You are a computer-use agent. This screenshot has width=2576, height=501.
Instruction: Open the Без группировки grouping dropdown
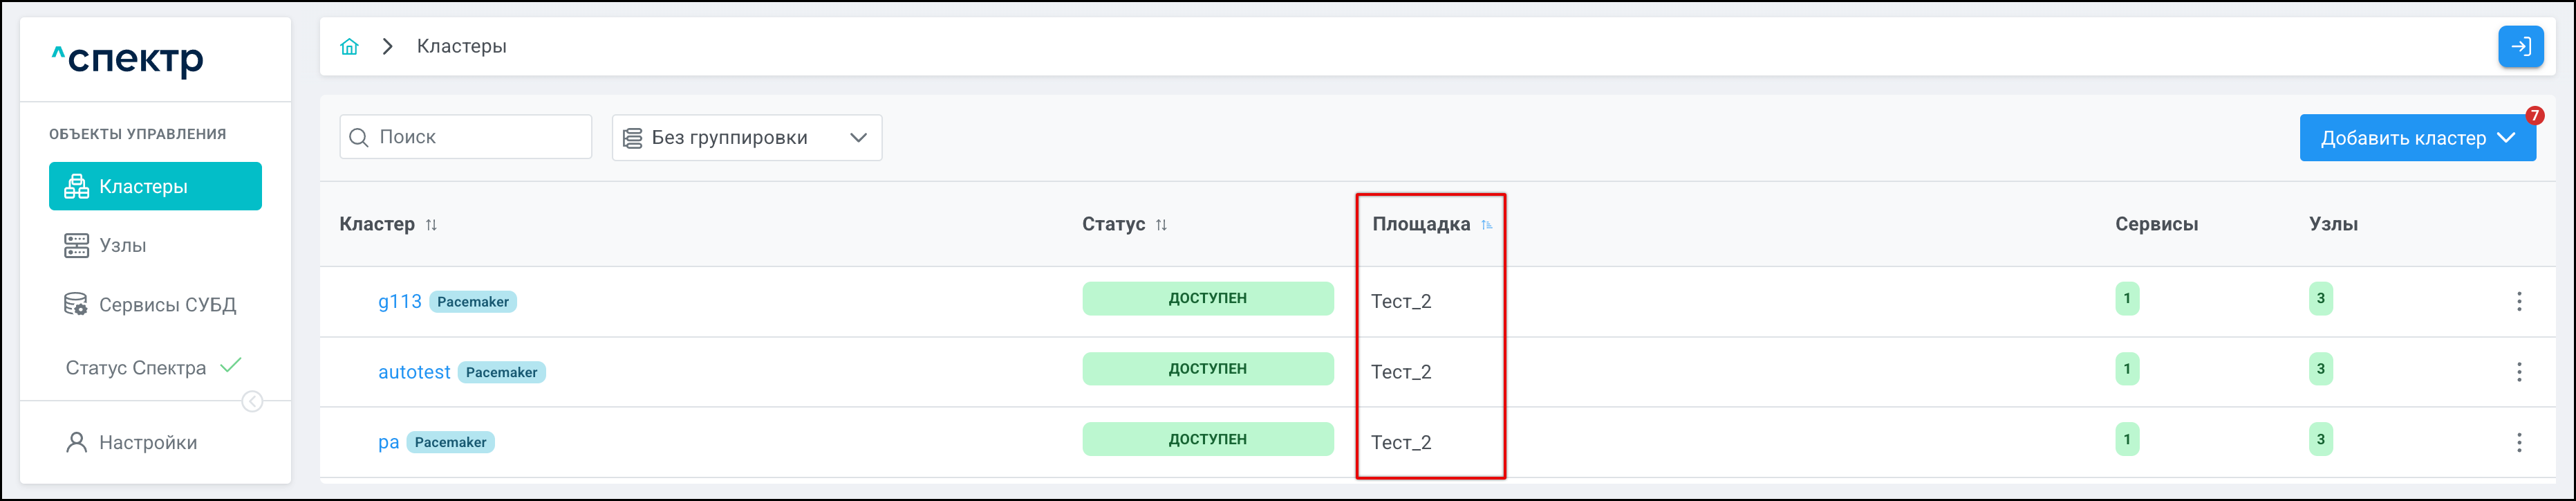click(746, 138)
